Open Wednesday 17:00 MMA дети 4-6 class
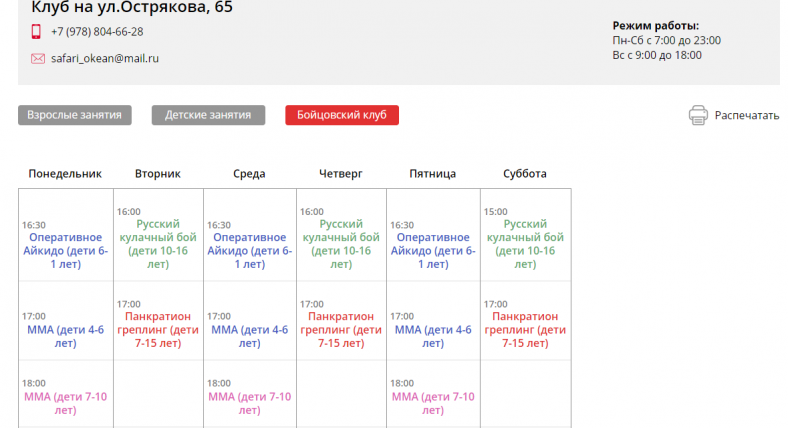Image resolution: width=788 pixels, height=428 pixels. (249, 335)
